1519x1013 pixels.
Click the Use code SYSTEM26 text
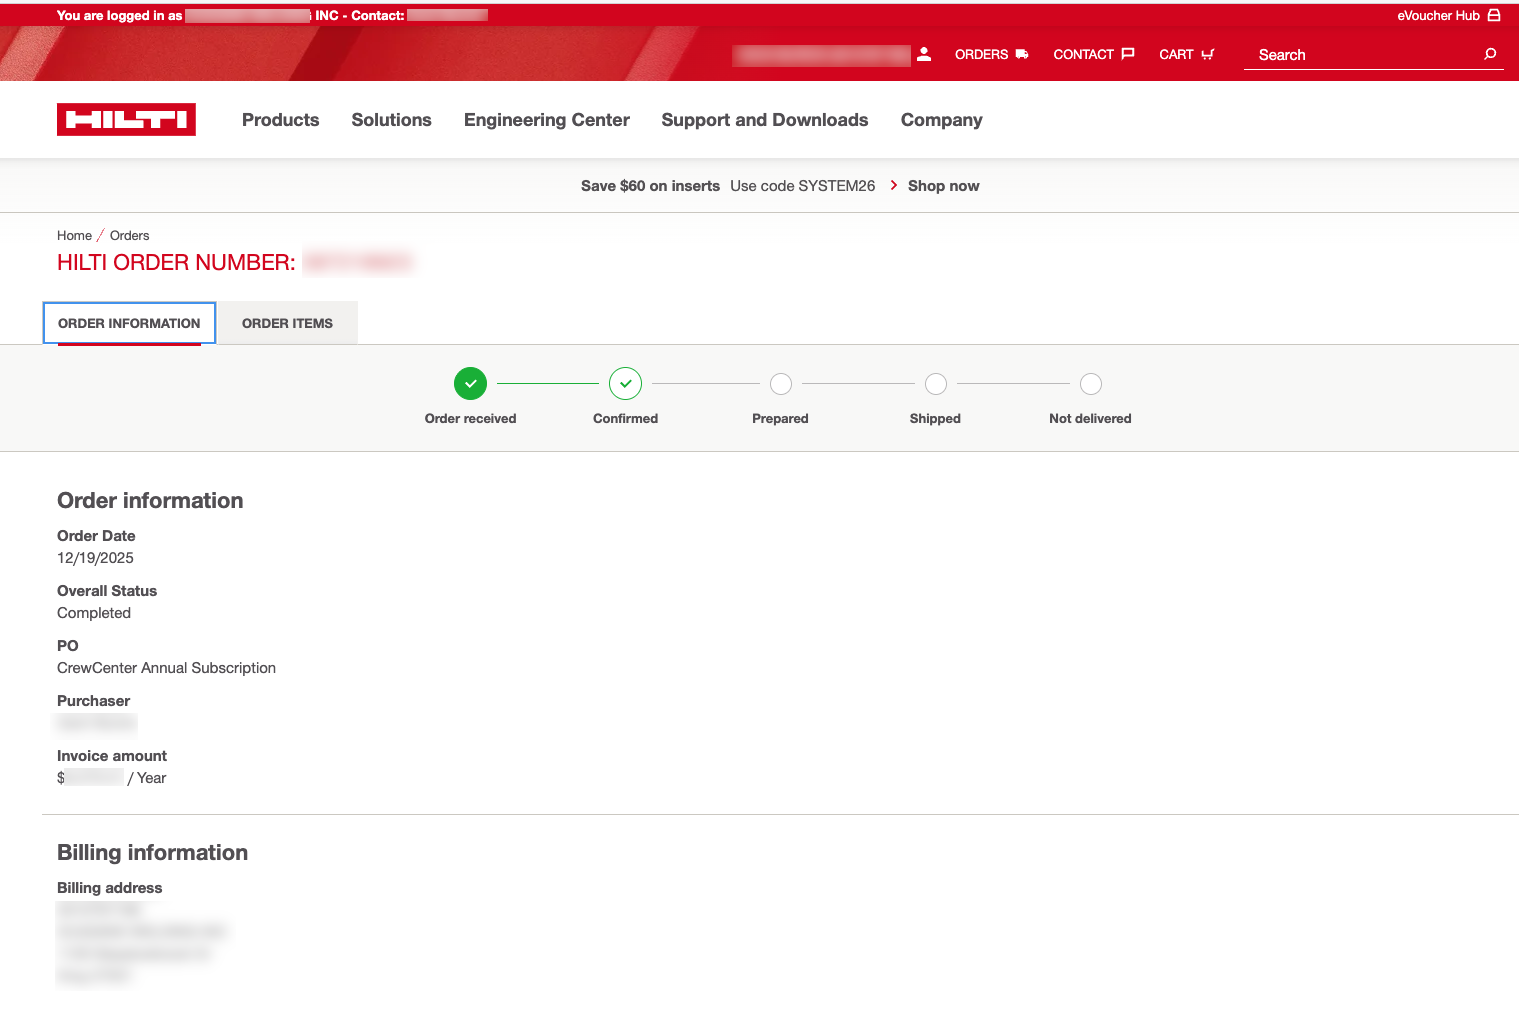tap(802, 186)
